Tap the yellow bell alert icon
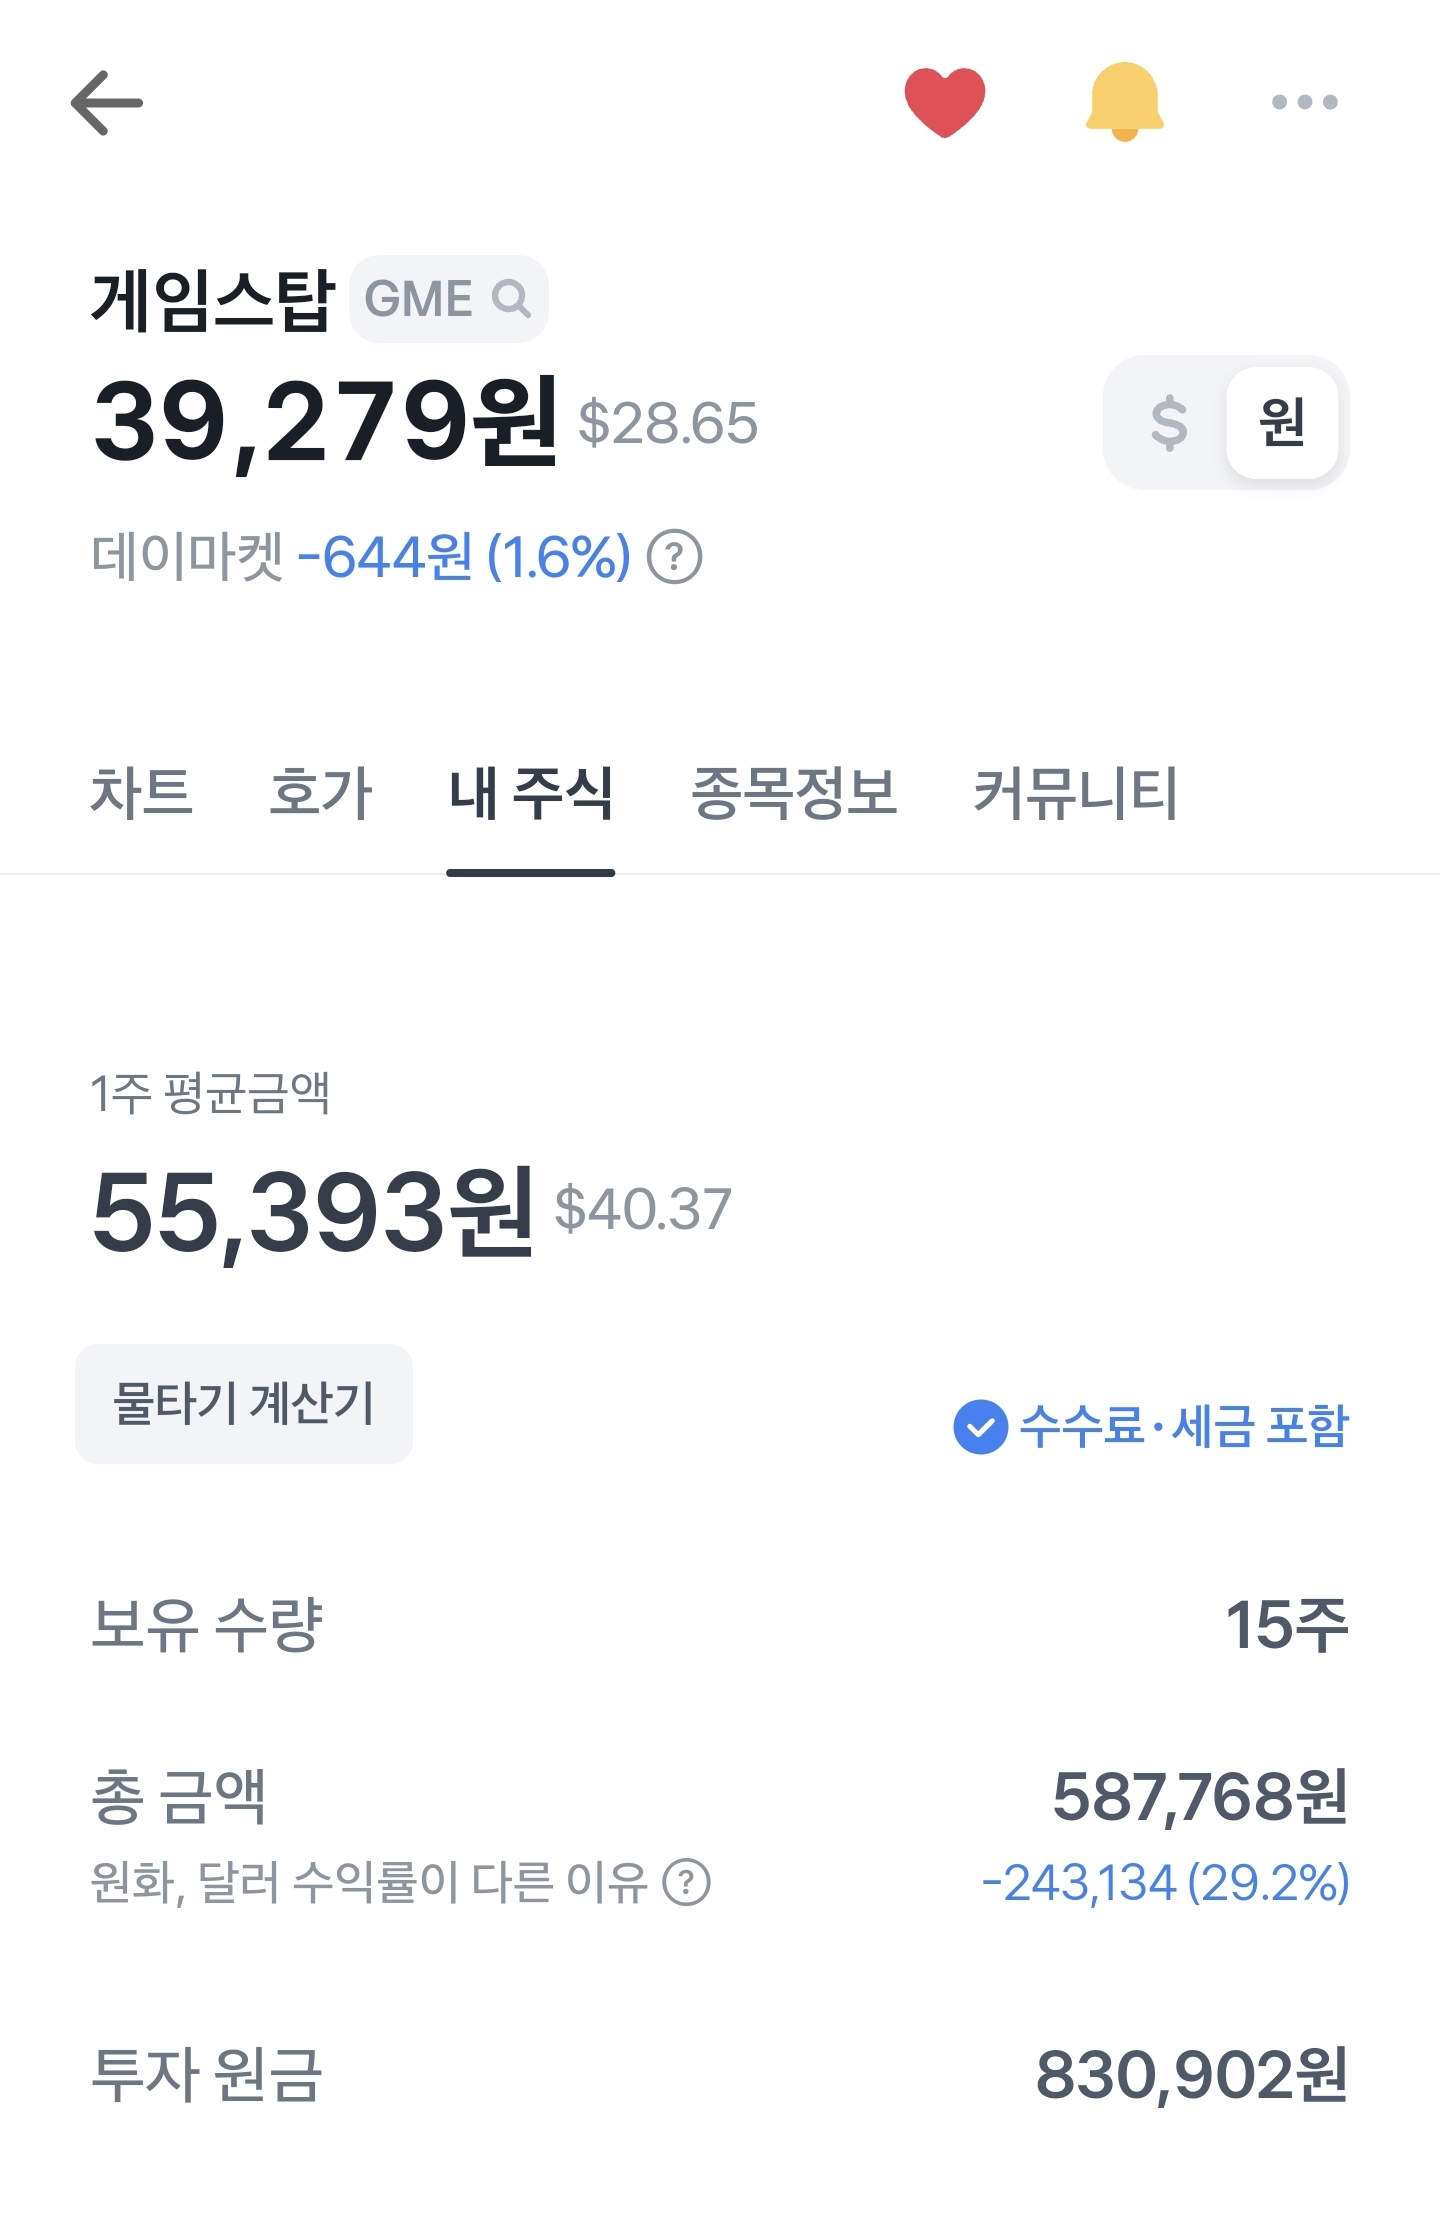 point(1124,102)
